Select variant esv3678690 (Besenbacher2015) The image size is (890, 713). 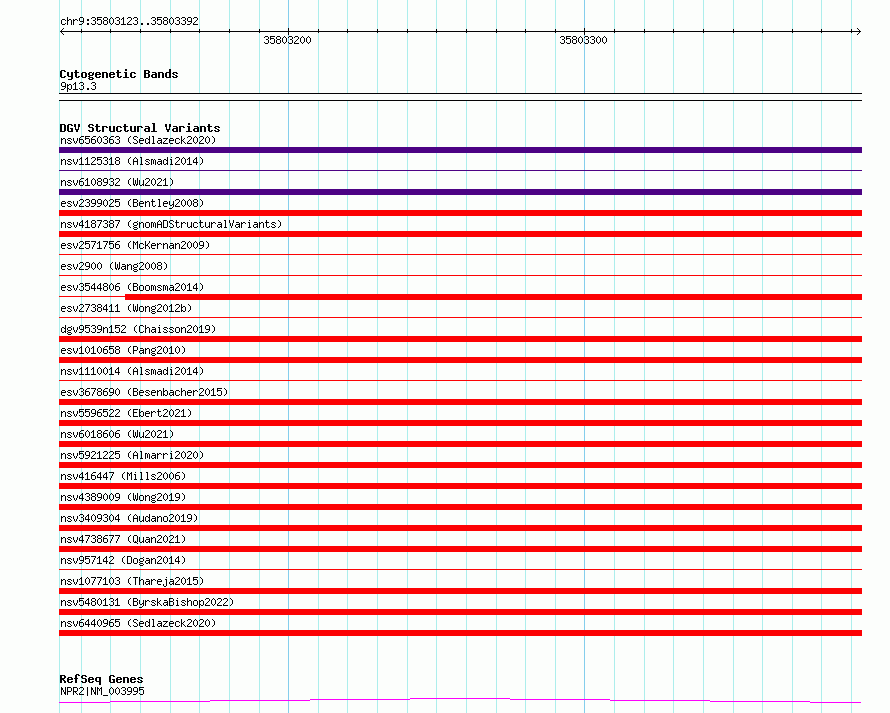point(144,392)
